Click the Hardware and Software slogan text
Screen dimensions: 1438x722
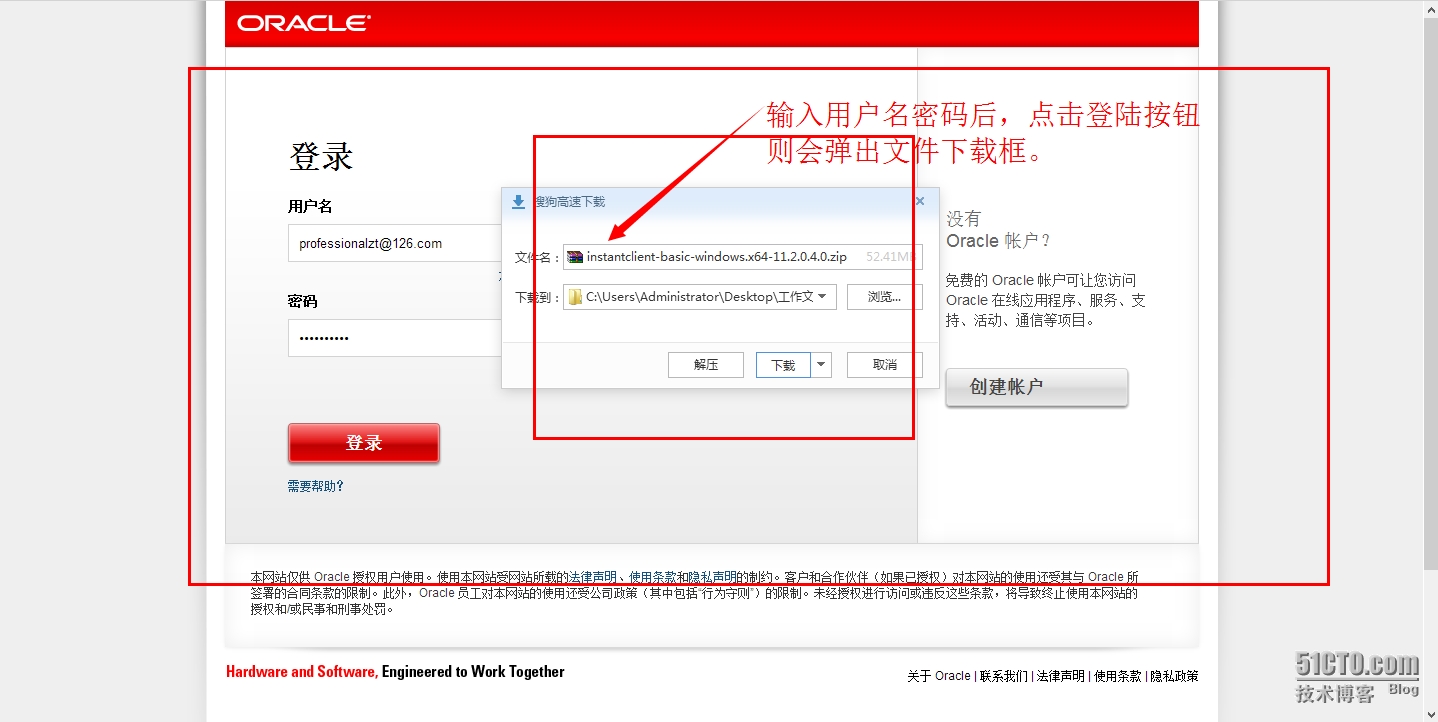coord(395,672)
